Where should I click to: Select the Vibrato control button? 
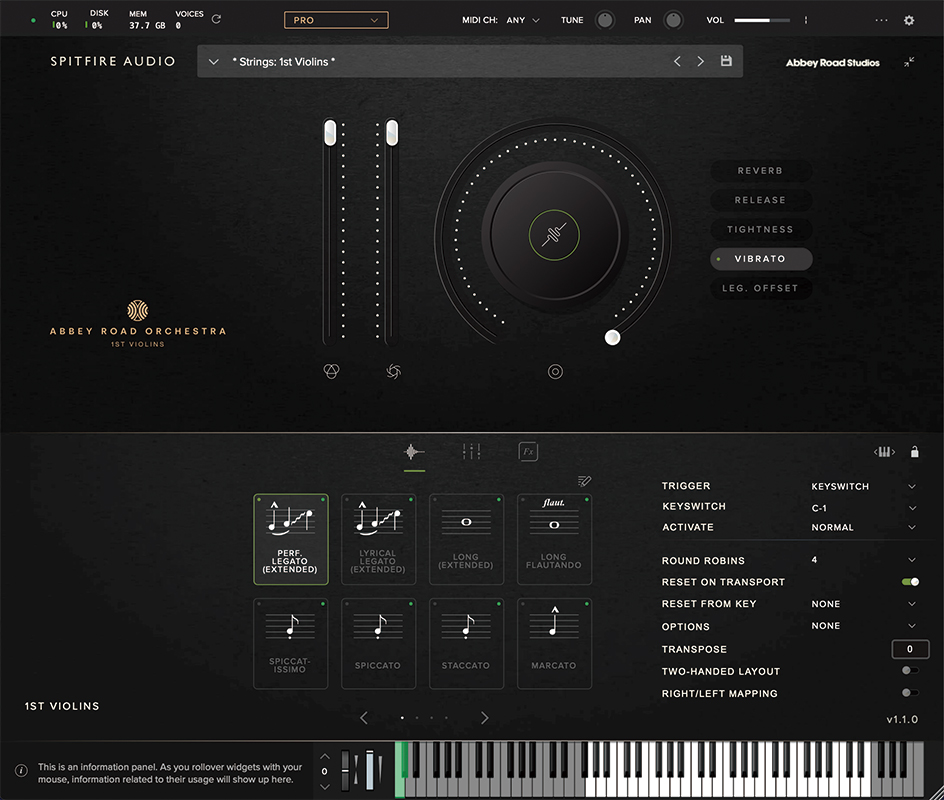(x=761, y=259)
